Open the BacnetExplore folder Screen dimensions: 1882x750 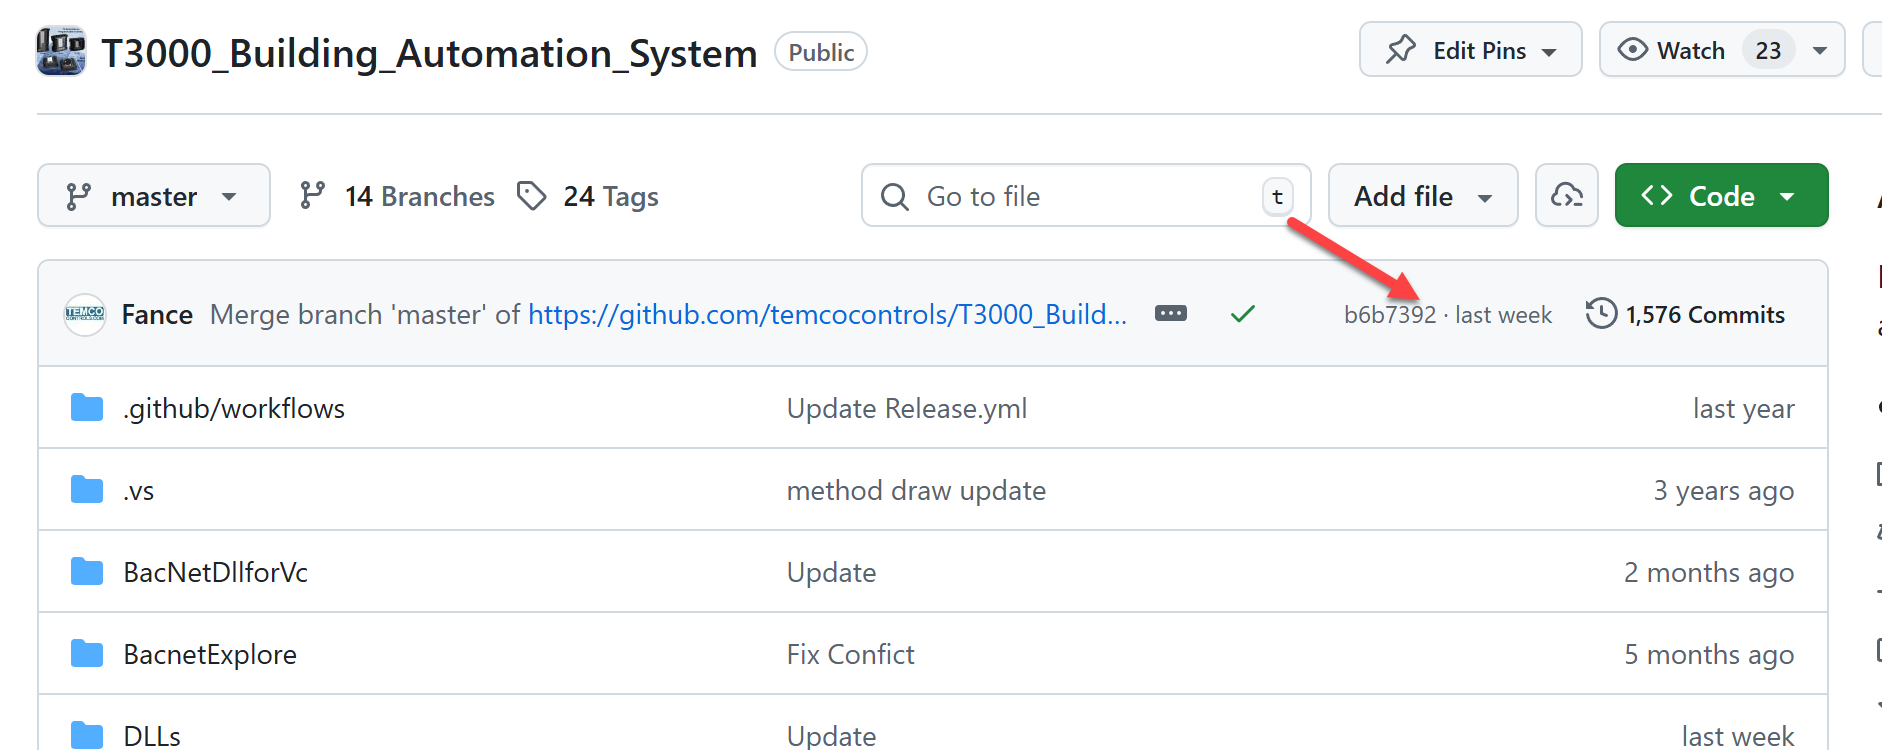click(210, 654)
